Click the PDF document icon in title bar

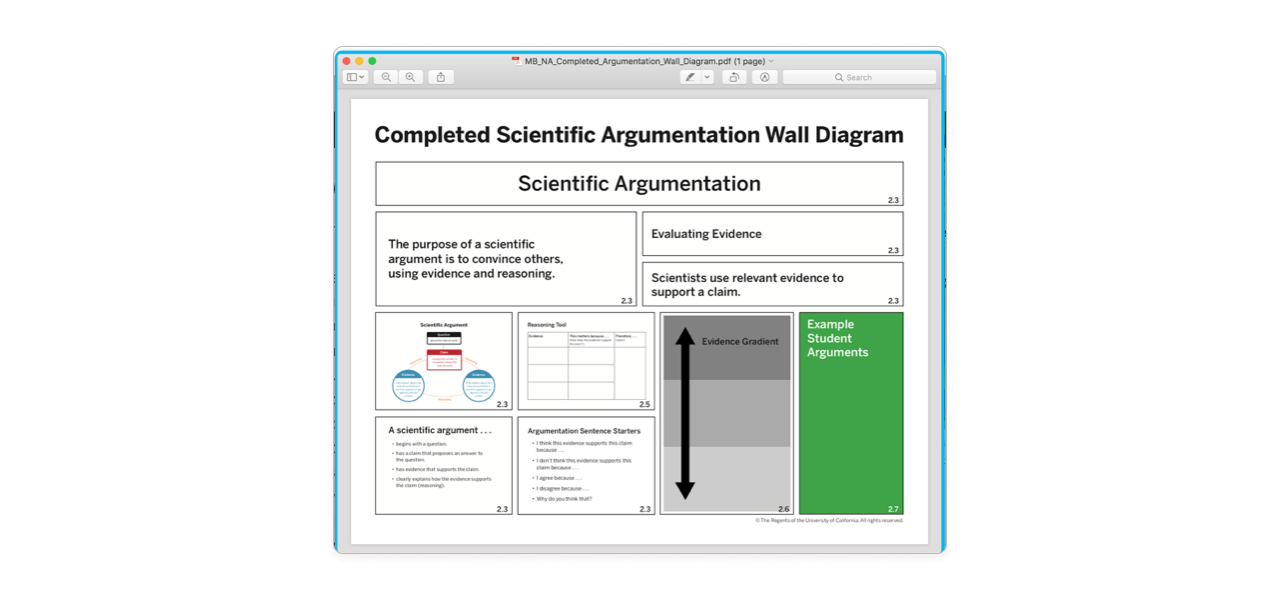(x=516, y=61)
